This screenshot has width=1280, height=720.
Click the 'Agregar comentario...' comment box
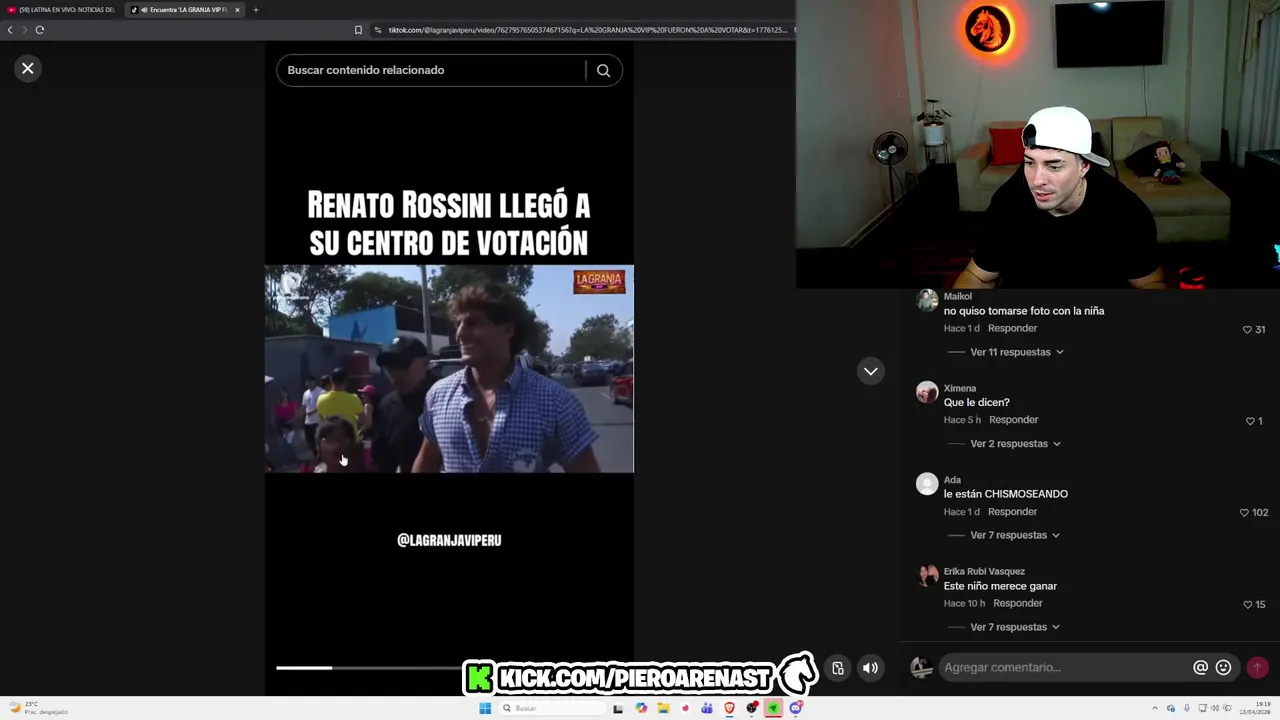pos(1064,667)
